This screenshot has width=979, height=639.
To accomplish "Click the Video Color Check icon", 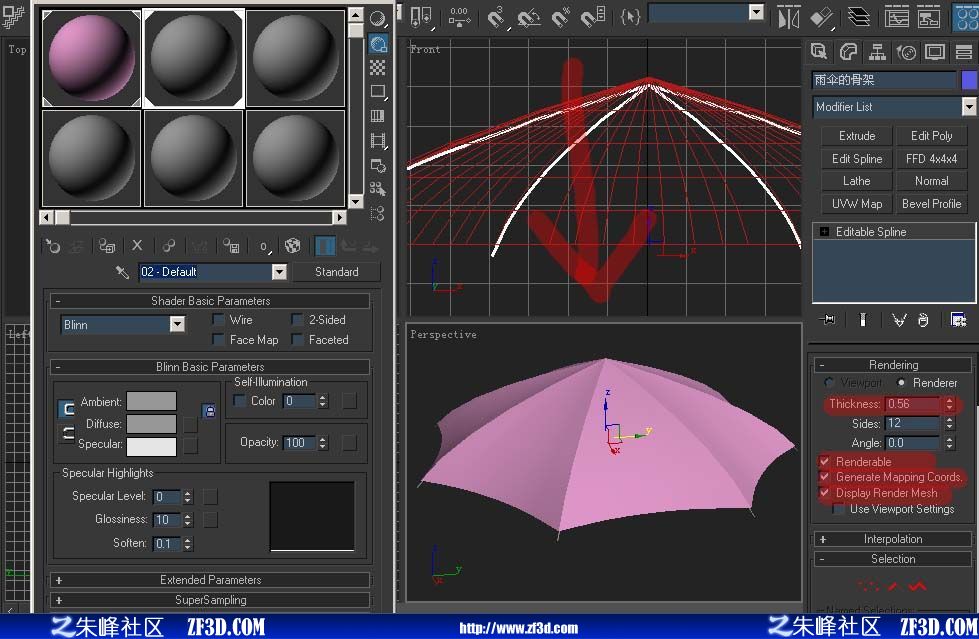I will point(378,116).
